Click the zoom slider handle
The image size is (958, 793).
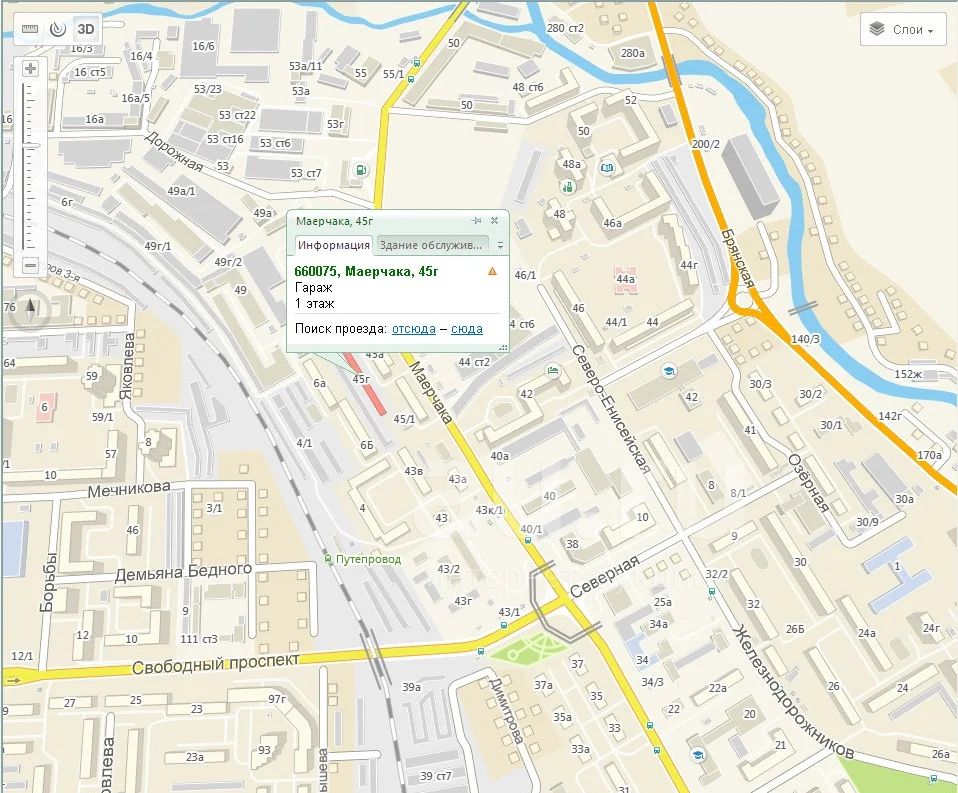tap(31, 145)
